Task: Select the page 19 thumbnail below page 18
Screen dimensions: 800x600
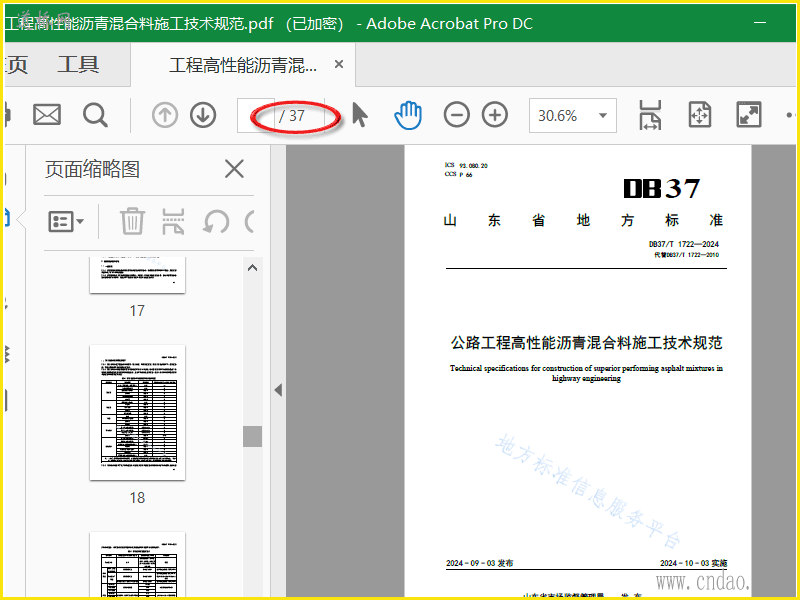Action: coord(137,564)
